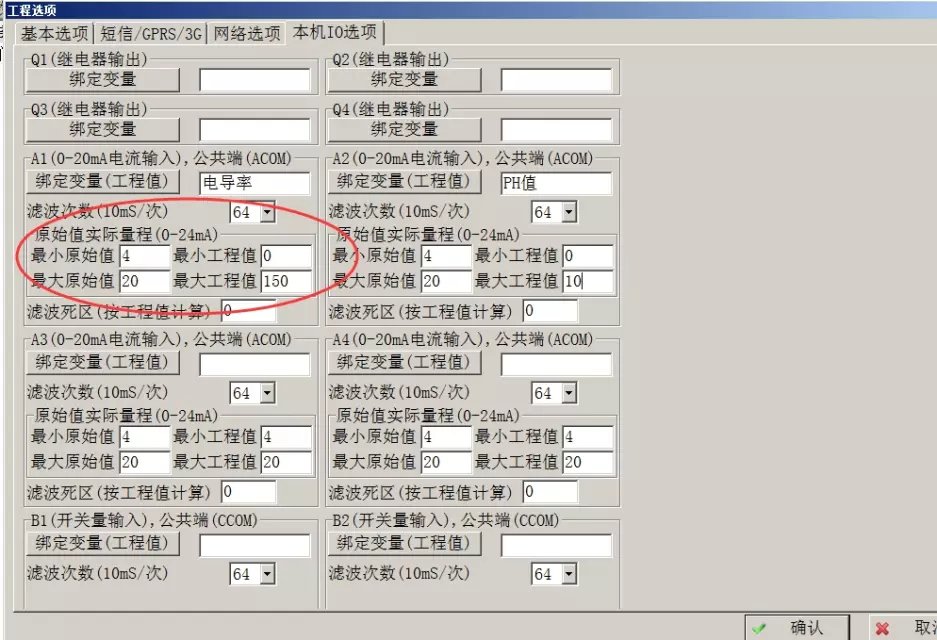
Task: Select the 网络选项 tab
Action: [x=246, y=33]
